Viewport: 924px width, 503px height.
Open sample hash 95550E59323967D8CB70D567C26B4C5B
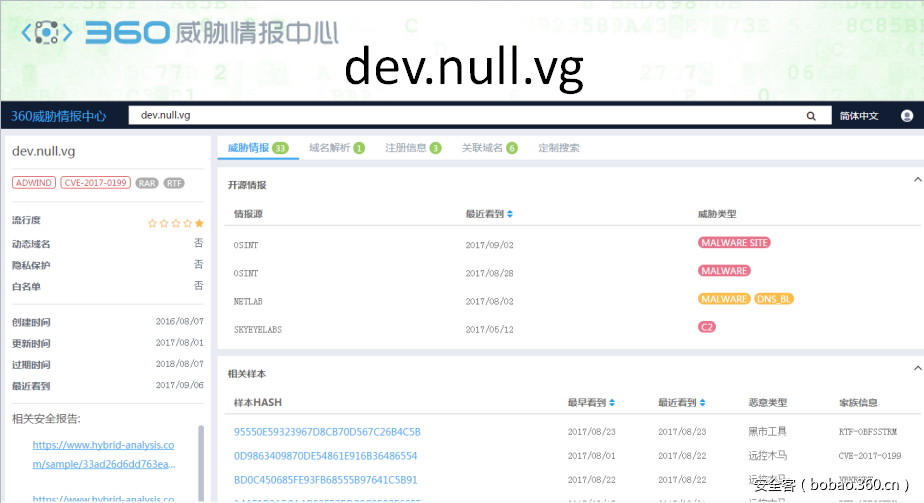pos(327,432)
